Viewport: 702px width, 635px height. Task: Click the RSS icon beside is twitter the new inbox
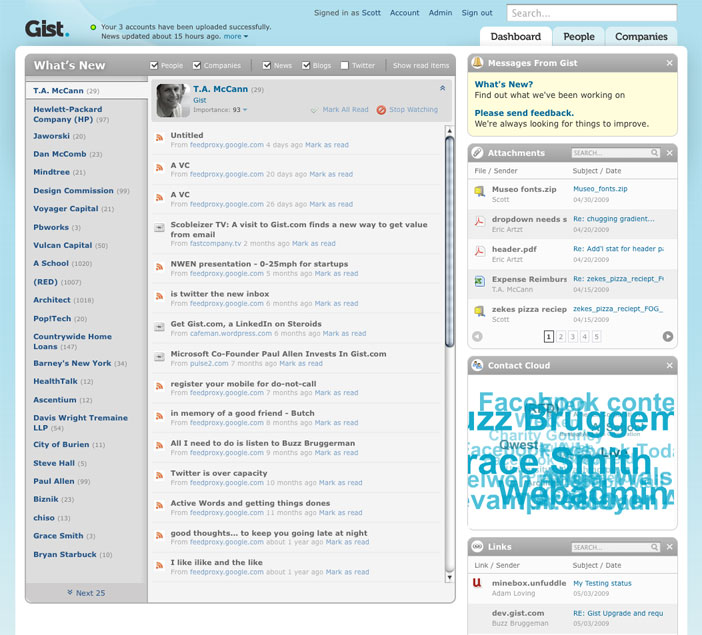[159, 296]
